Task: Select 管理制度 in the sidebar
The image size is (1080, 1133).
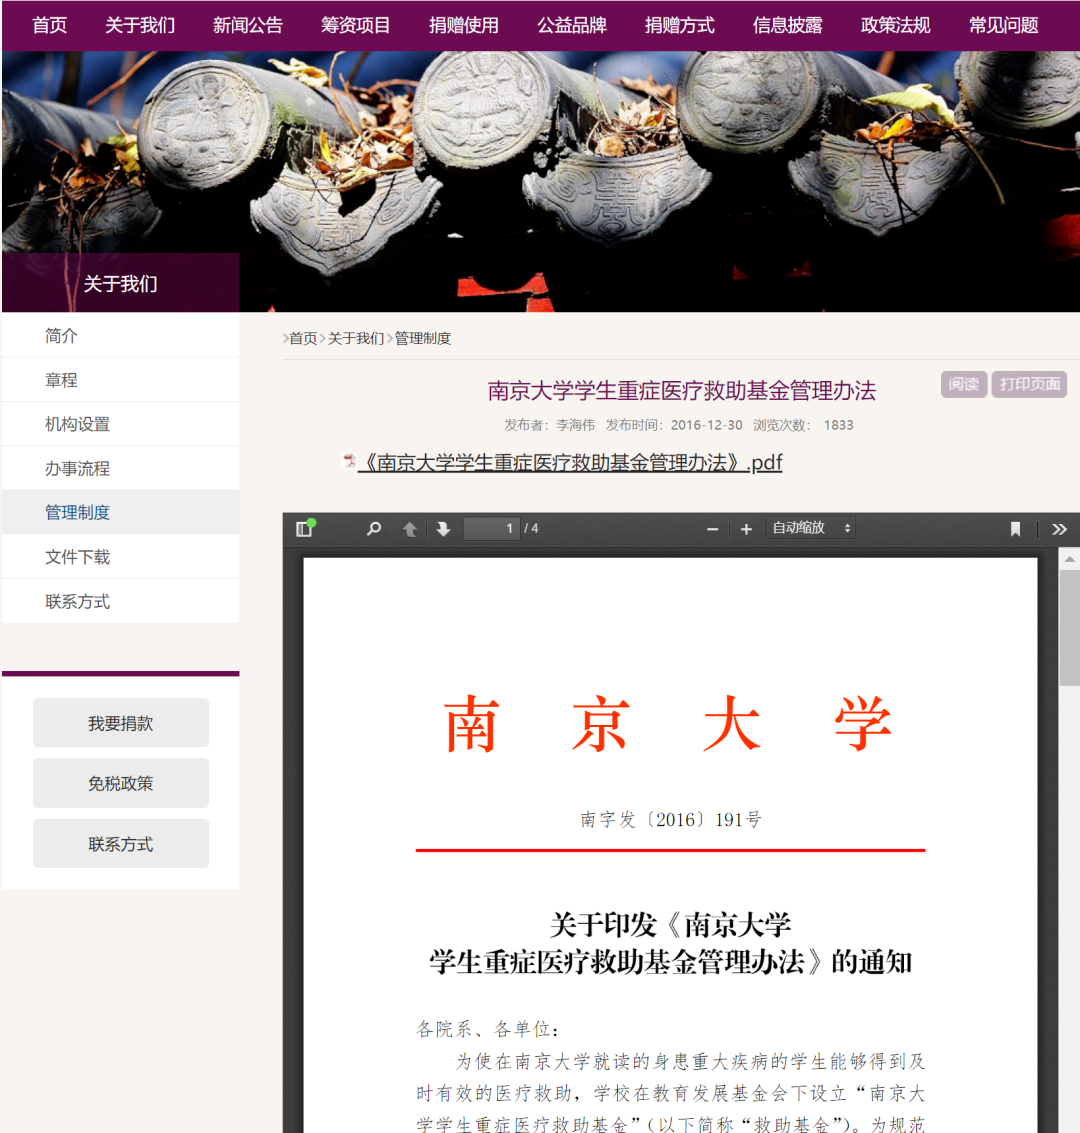Action: coord(77,512)
